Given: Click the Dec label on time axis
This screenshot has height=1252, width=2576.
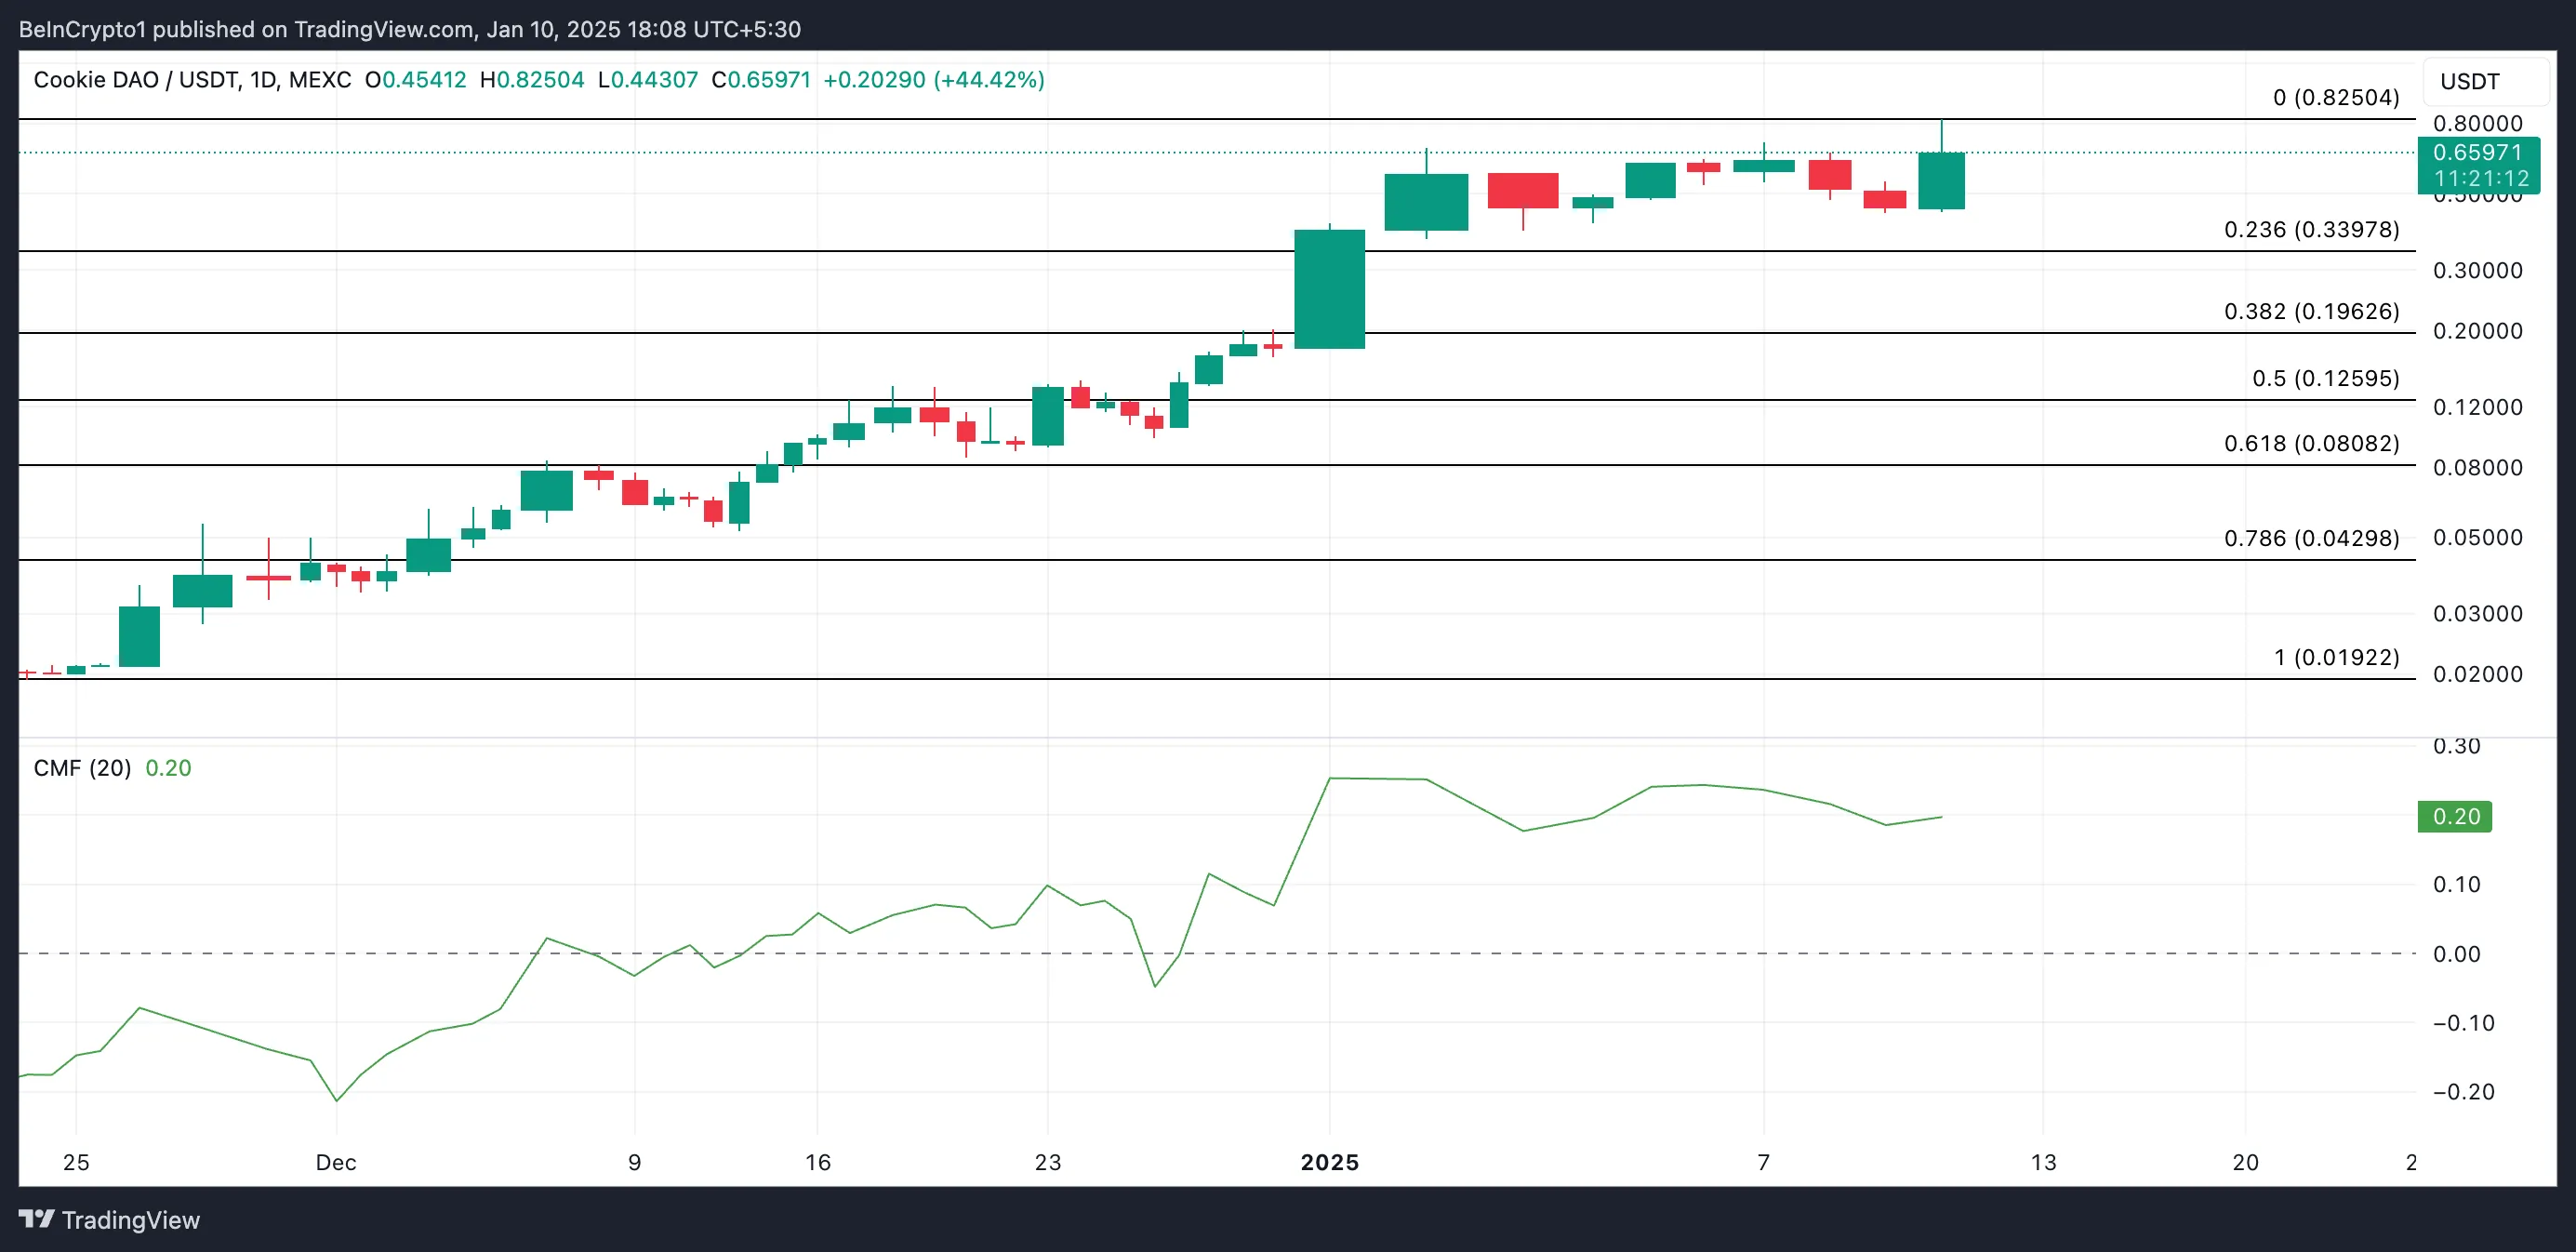Looking at the screenshot, I should click(336, 1163).
